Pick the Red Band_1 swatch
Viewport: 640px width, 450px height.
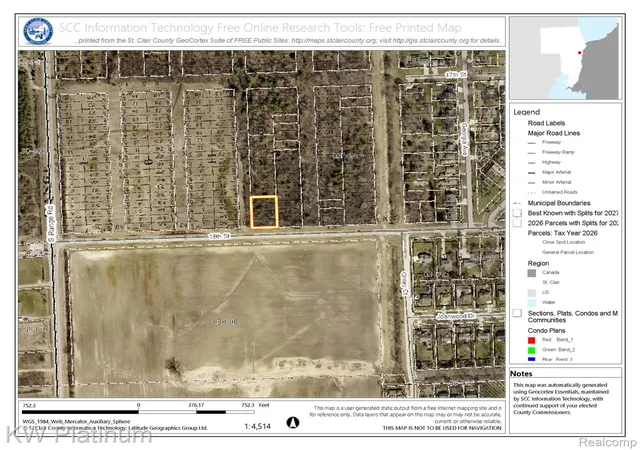tap(531, 340)
